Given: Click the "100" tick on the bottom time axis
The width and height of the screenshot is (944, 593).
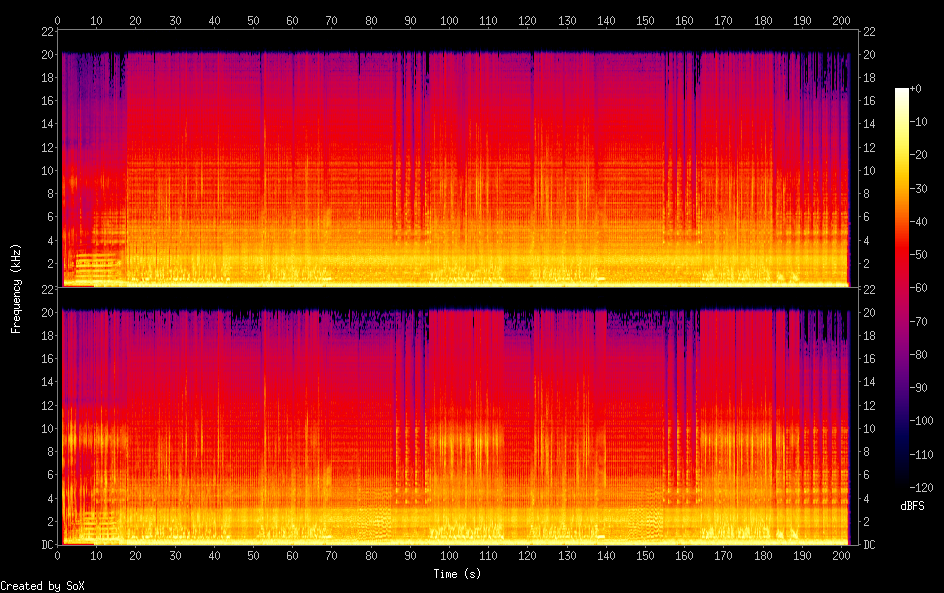Looking at the screenshot, I should pyautogui.click(x=449, y=556).
